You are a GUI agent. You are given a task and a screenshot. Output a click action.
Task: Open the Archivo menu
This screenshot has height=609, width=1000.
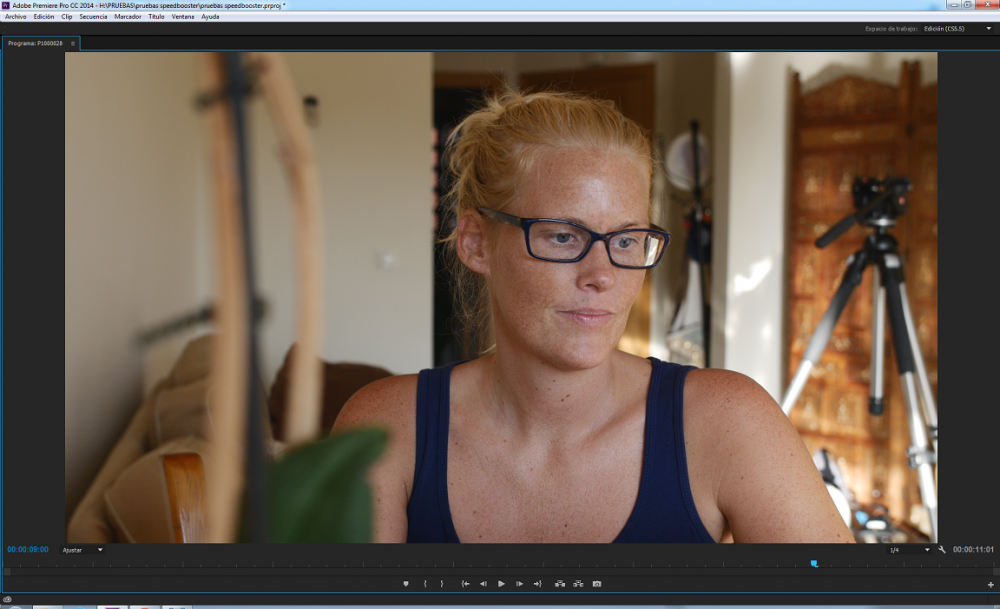click(16, 17)
